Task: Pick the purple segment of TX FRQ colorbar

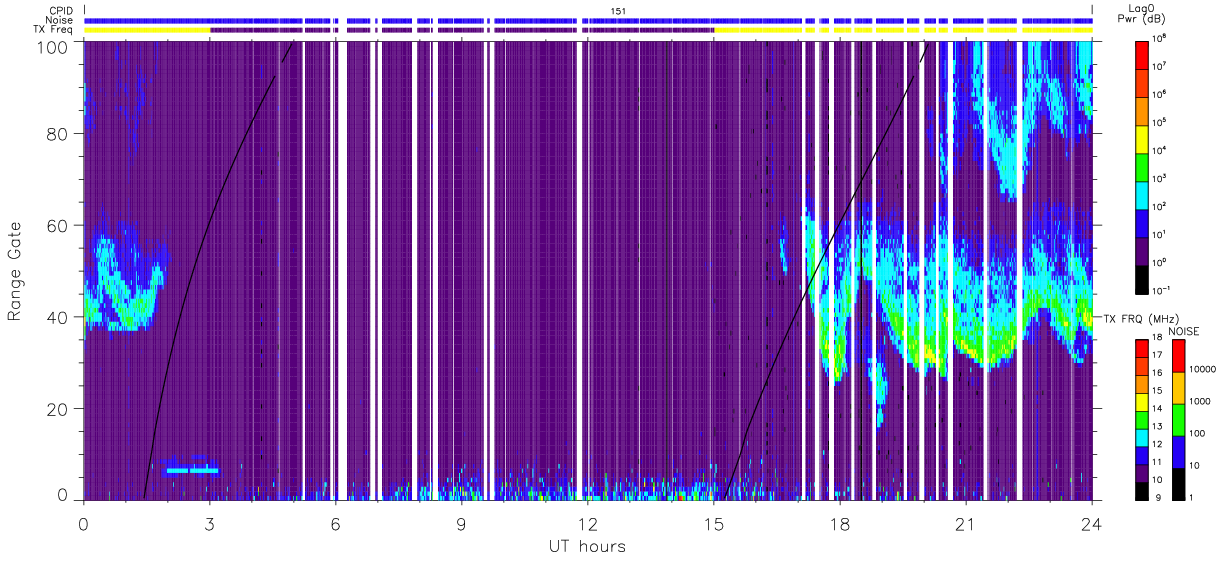Action: [x=1142, y=471]
